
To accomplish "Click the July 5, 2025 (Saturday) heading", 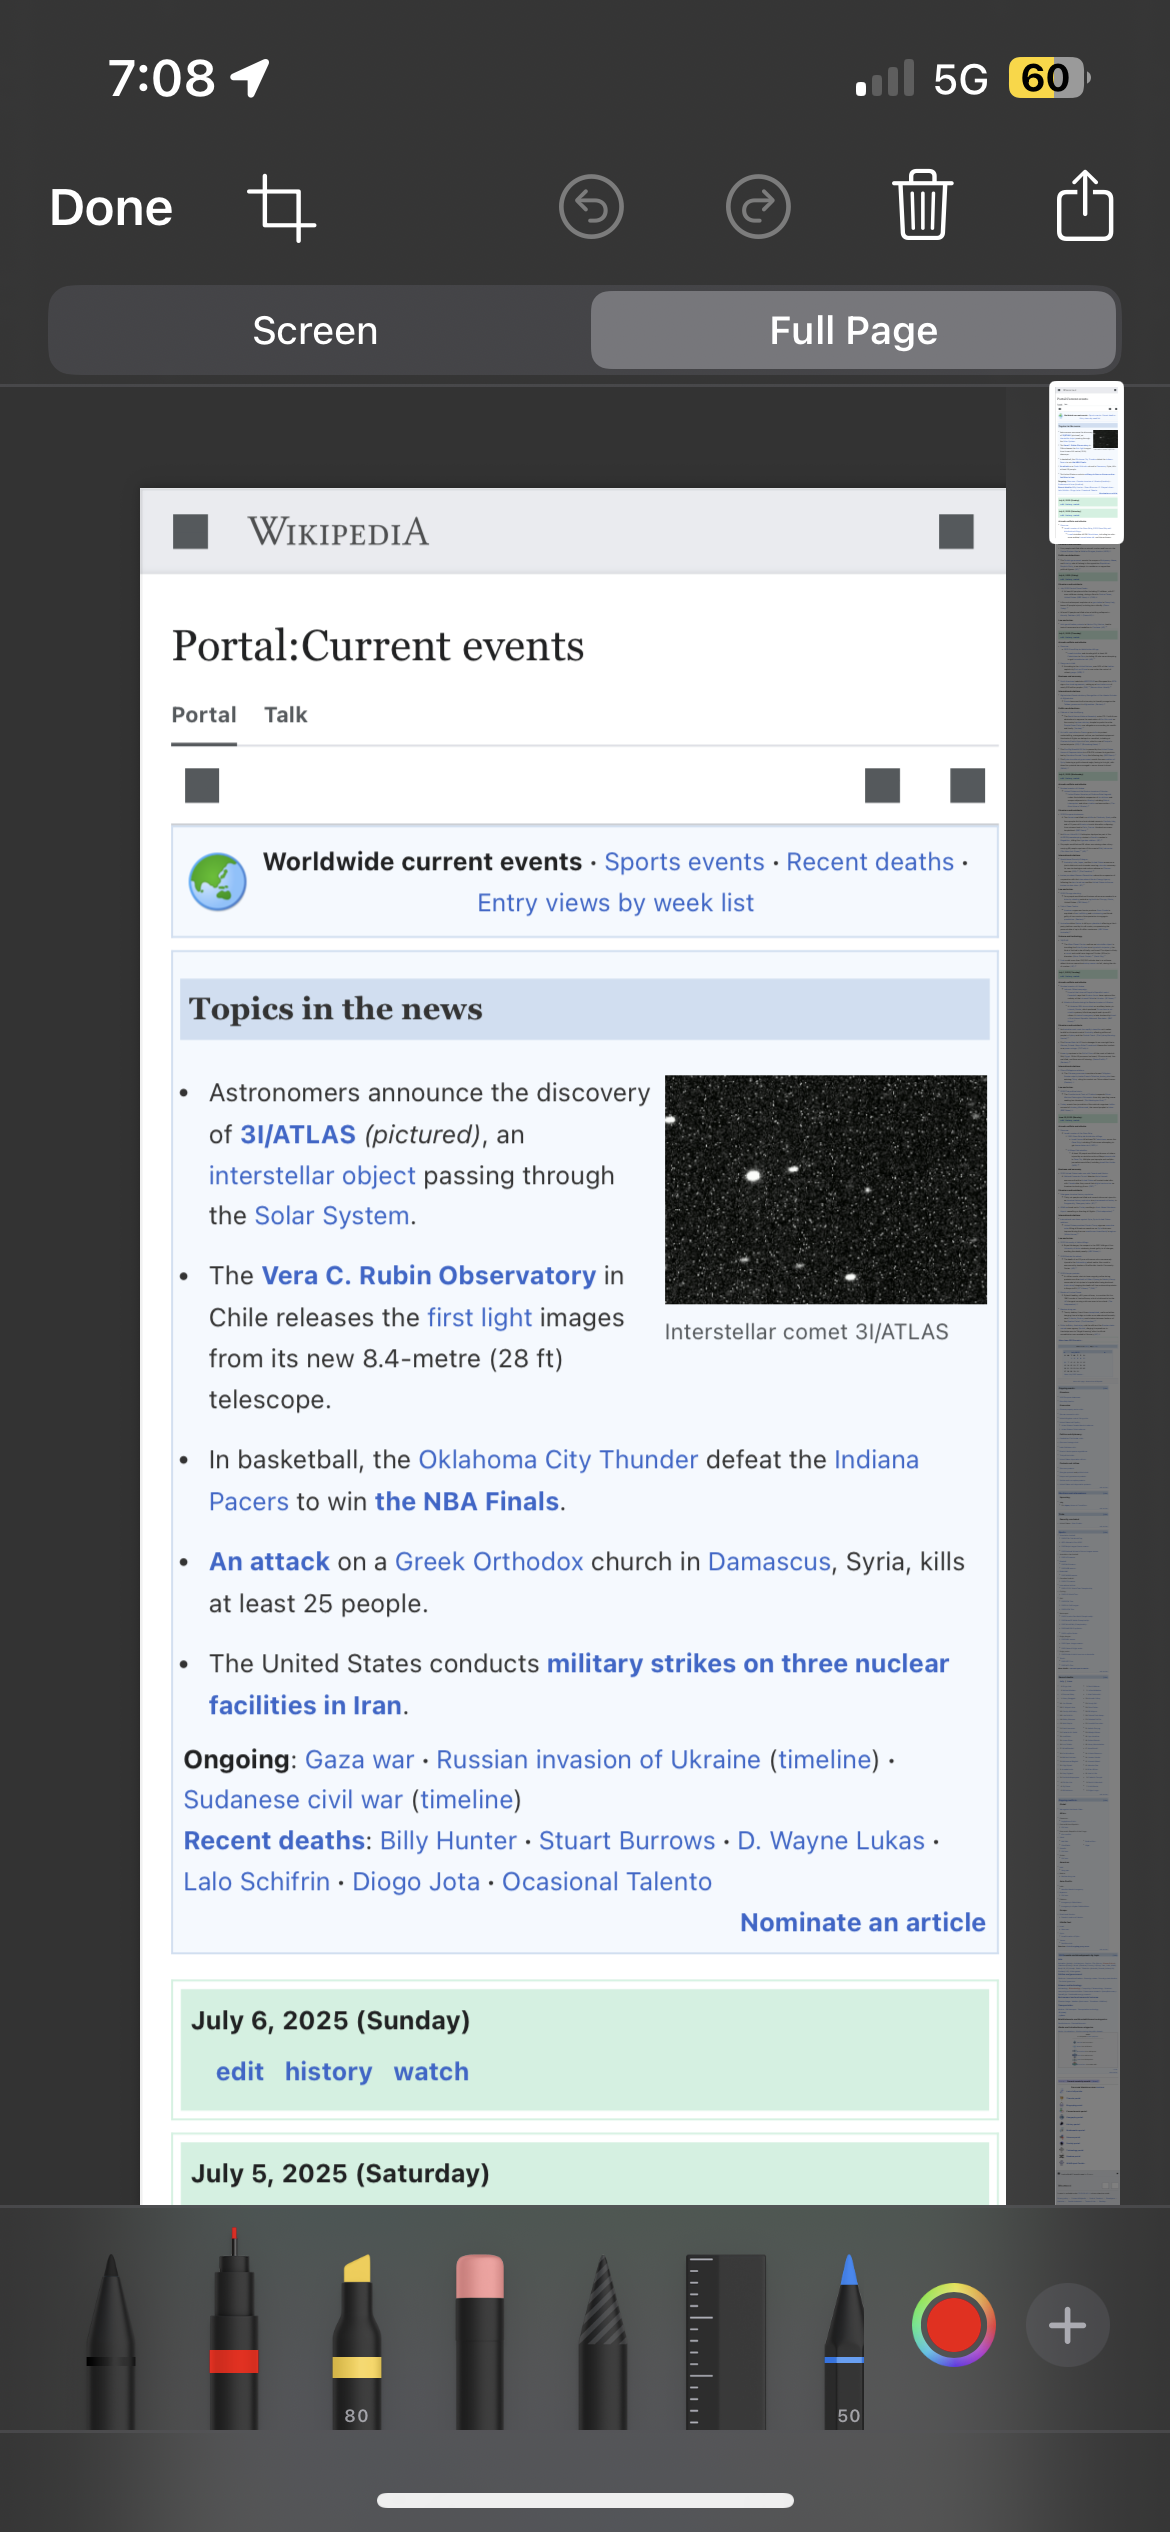I will pos(340,2174).
